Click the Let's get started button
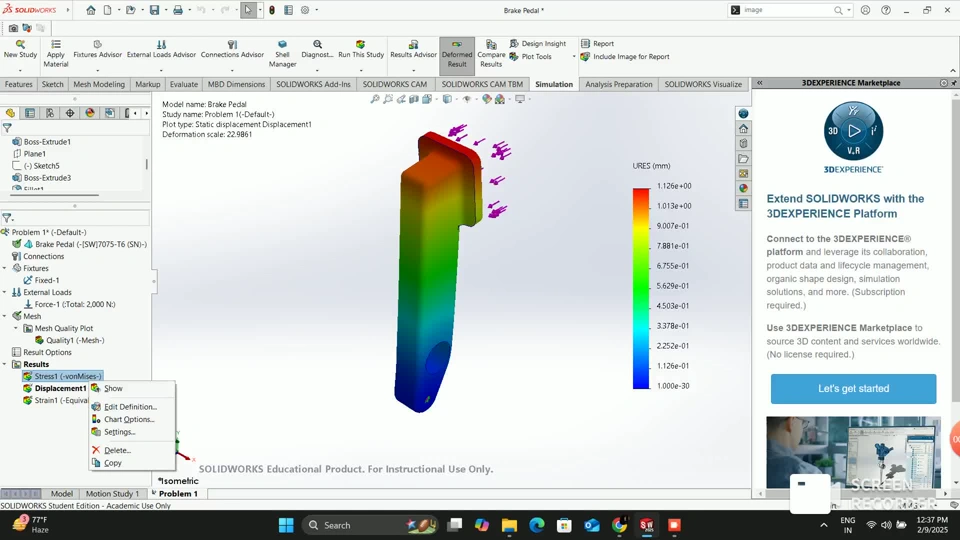This screenshot has height=540, width=960. click(853, 389)
